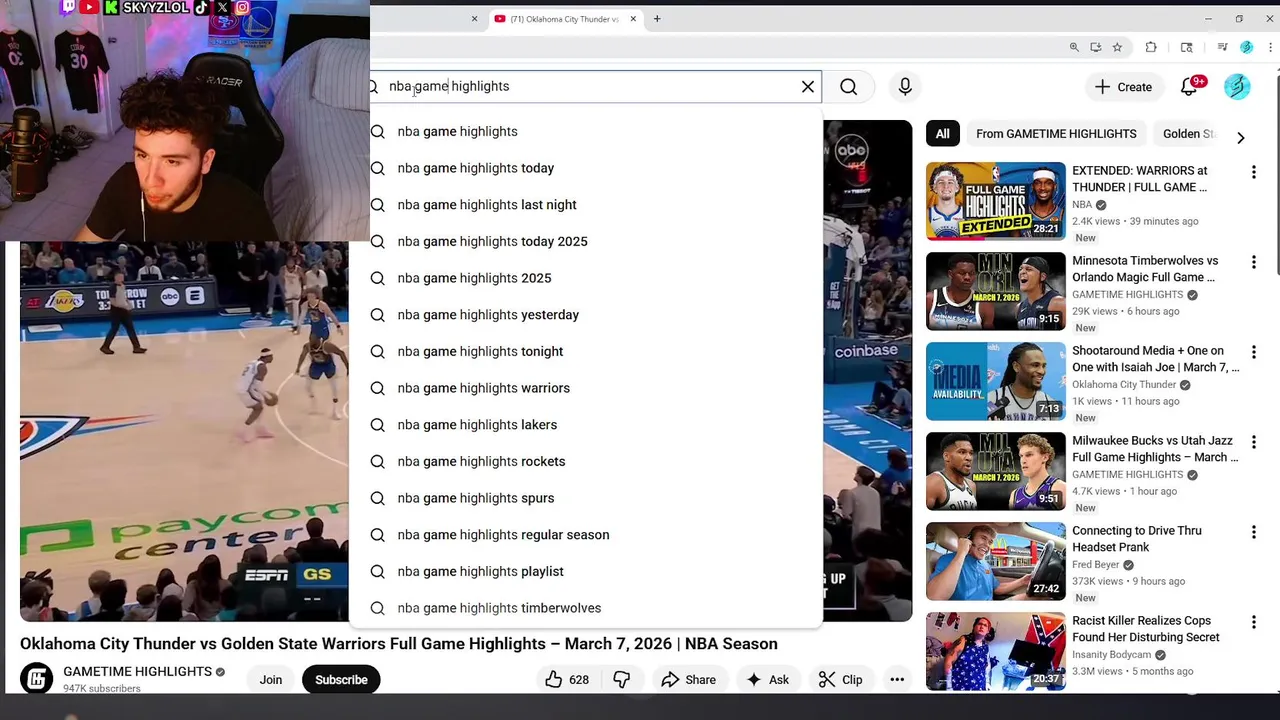The image size is (1280, 720).
Task: Open options for Timberwolves vs Magic video
Action: click(1253, 262)
